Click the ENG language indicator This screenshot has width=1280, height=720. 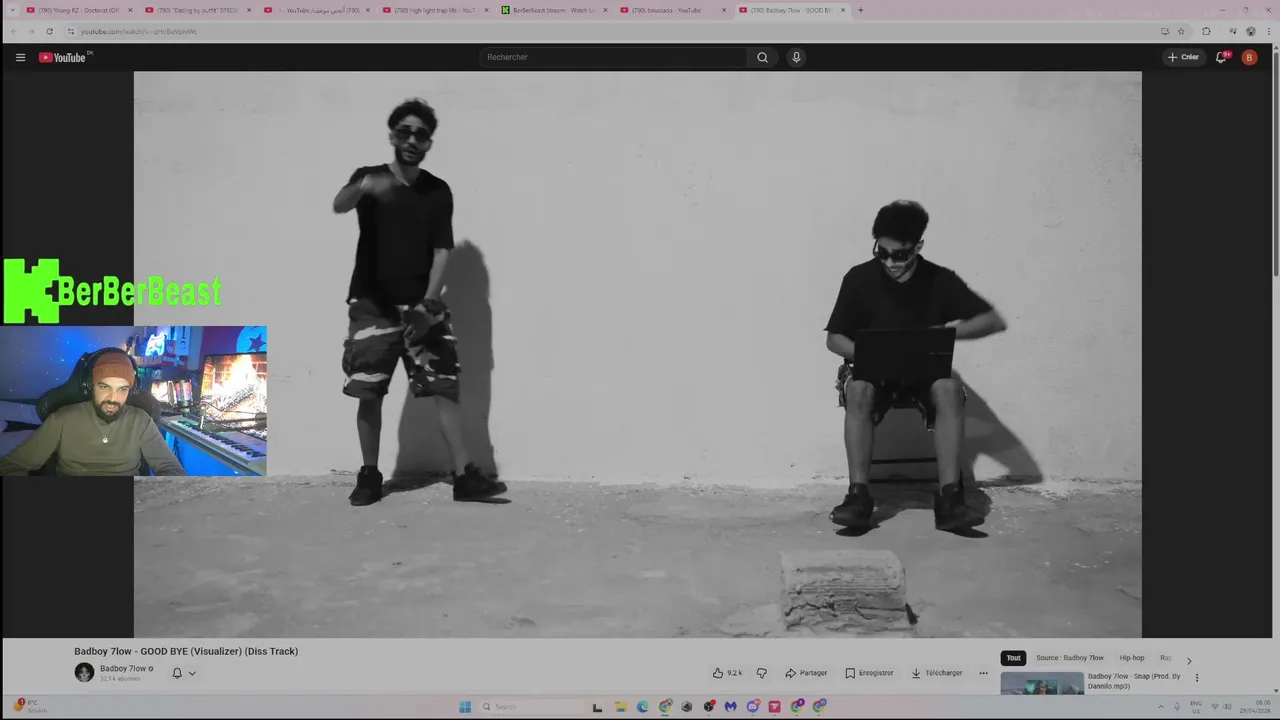click(x=1196, y=706)
